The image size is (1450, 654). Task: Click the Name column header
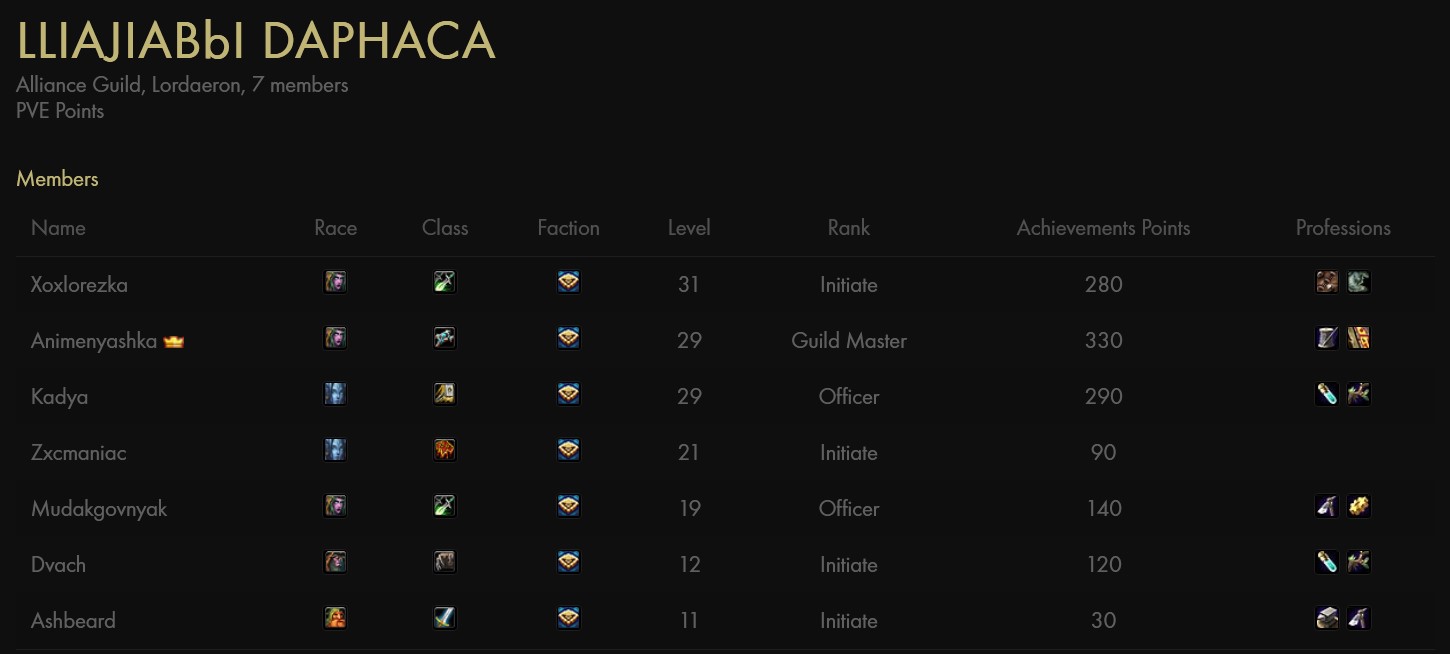click(58, 228)
